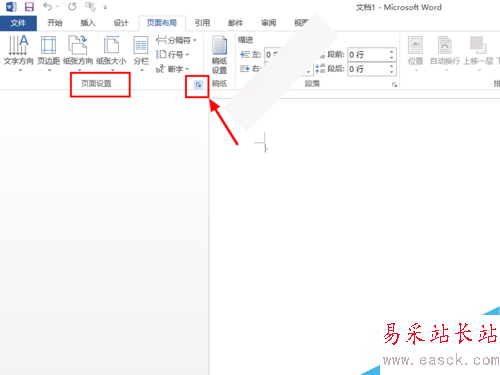Open the 文字方向 text direction tool

[19, 53]
